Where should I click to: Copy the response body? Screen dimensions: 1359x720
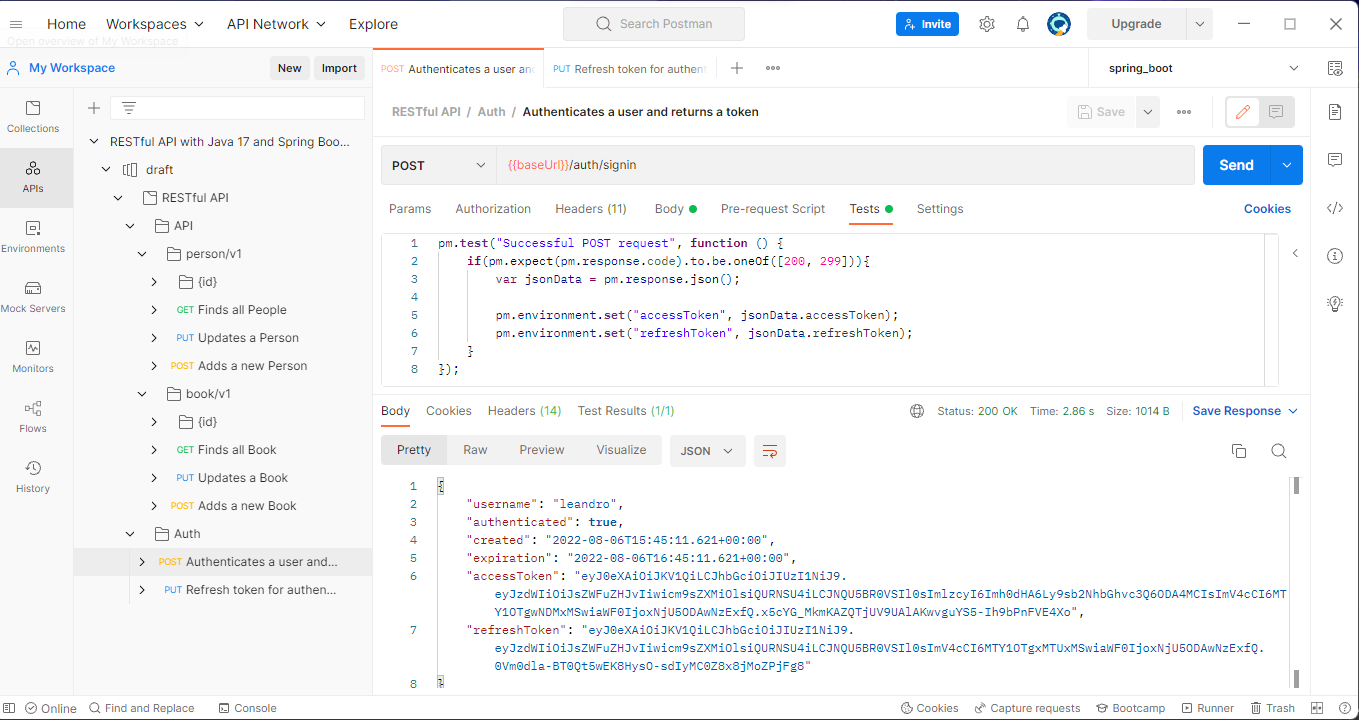1239,451
